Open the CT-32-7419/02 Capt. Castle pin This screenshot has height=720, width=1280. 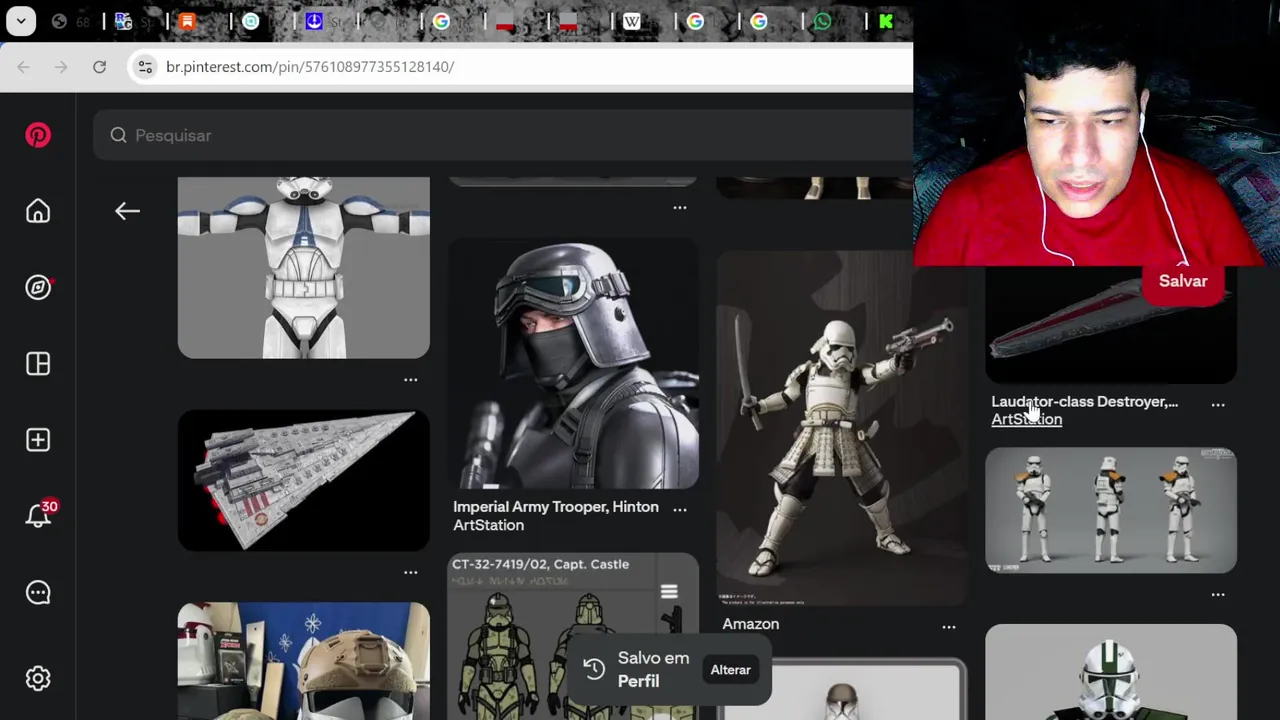[x=573, y=636]
